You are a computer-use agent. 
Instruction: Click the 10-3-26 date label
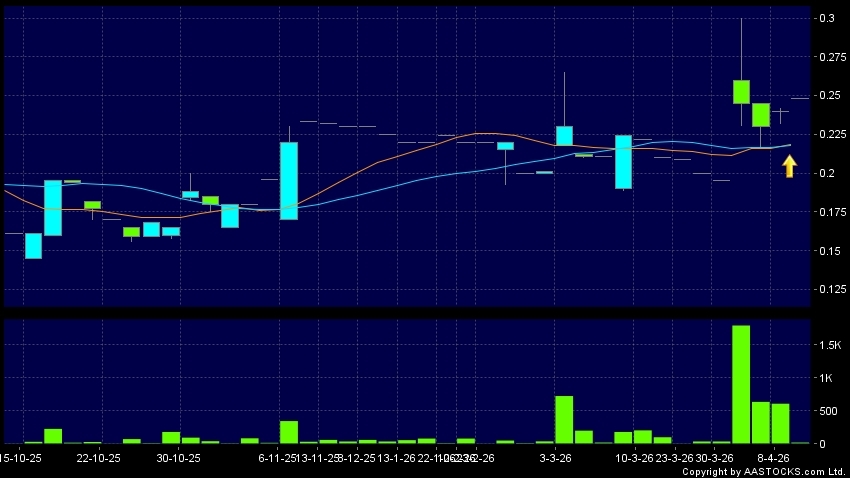[634, 457]
